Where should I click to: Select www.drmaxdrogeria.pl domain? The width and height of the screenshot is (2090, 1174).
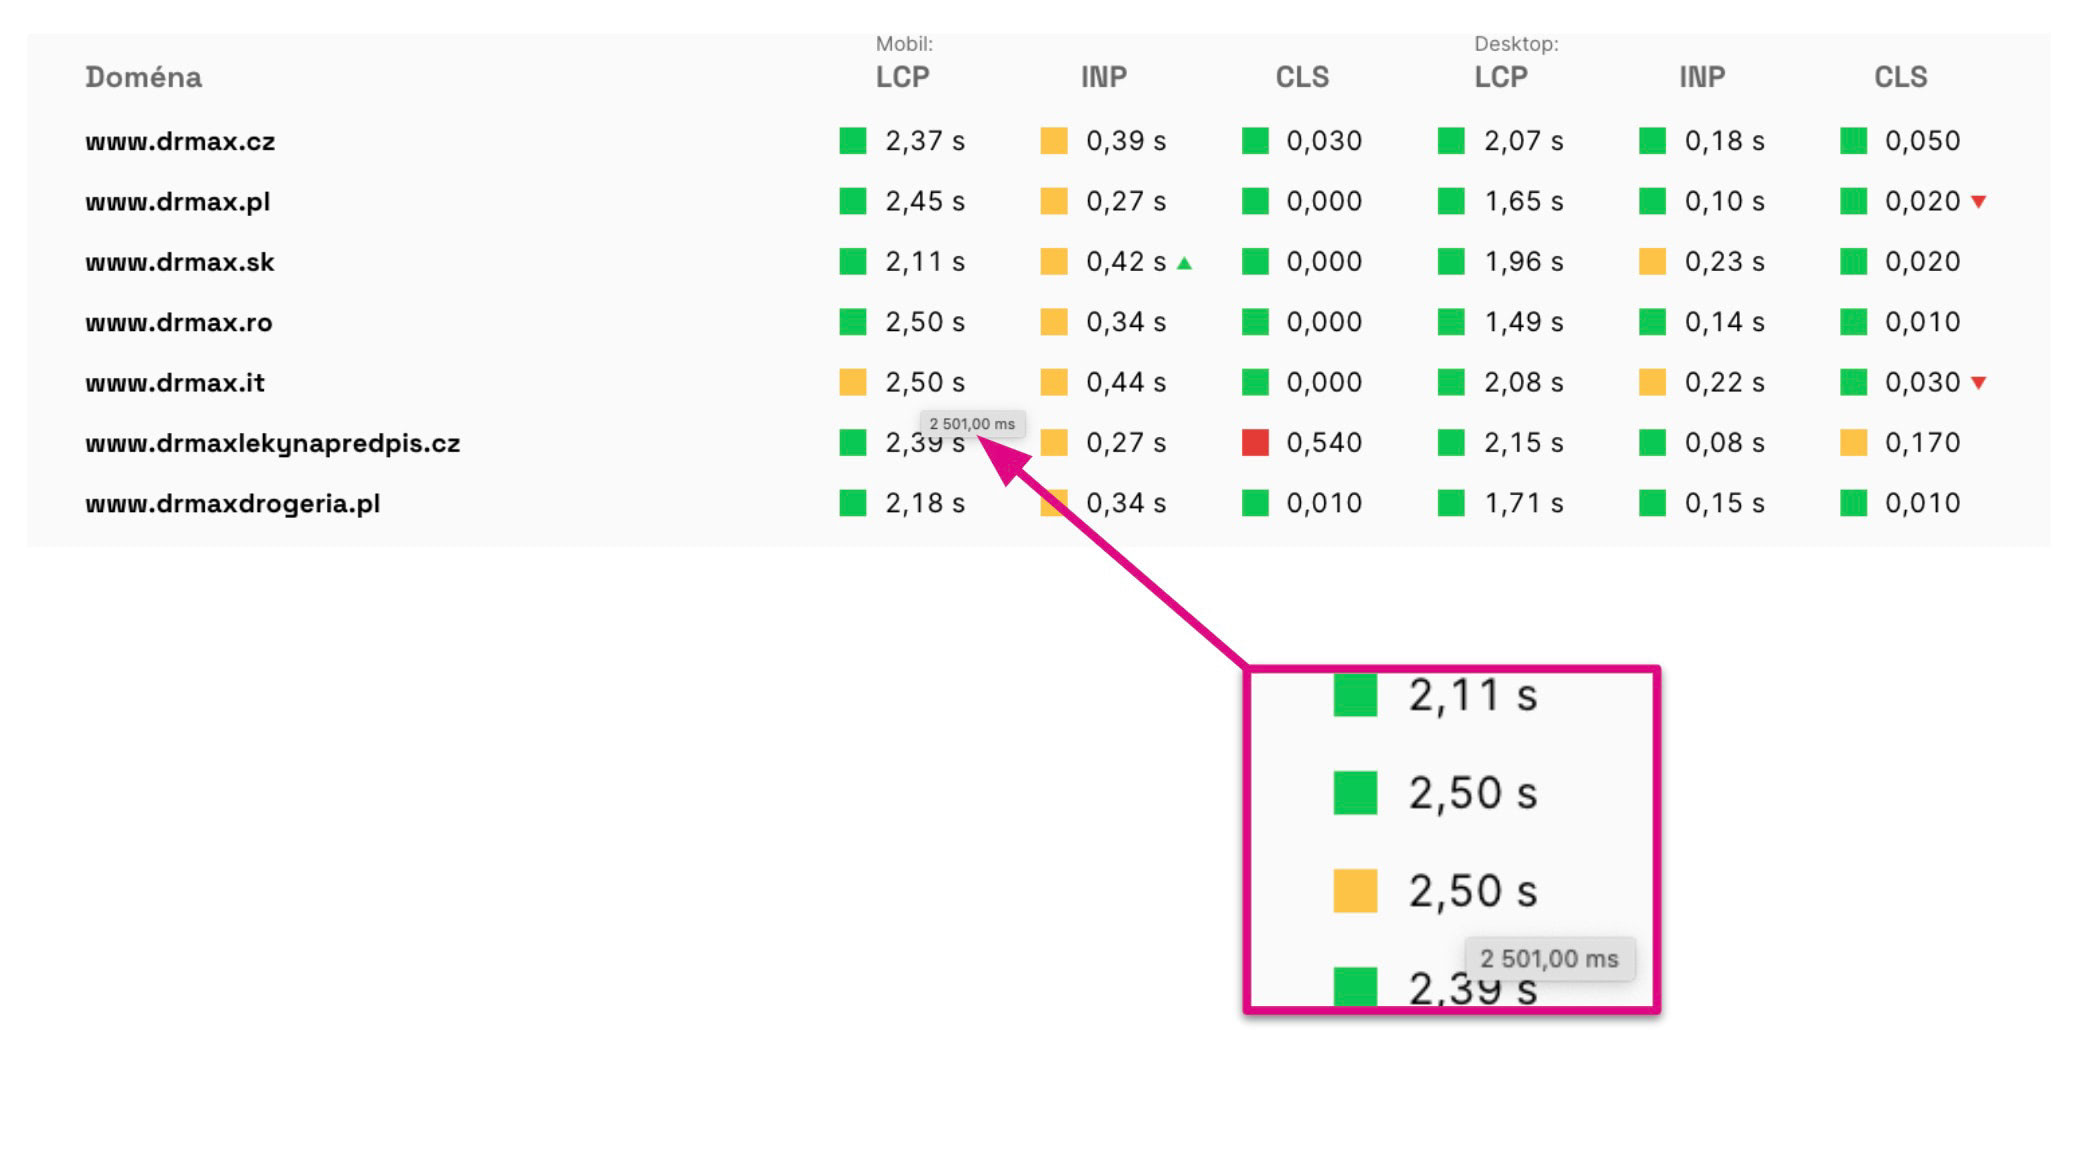click(x=232, y=503)
